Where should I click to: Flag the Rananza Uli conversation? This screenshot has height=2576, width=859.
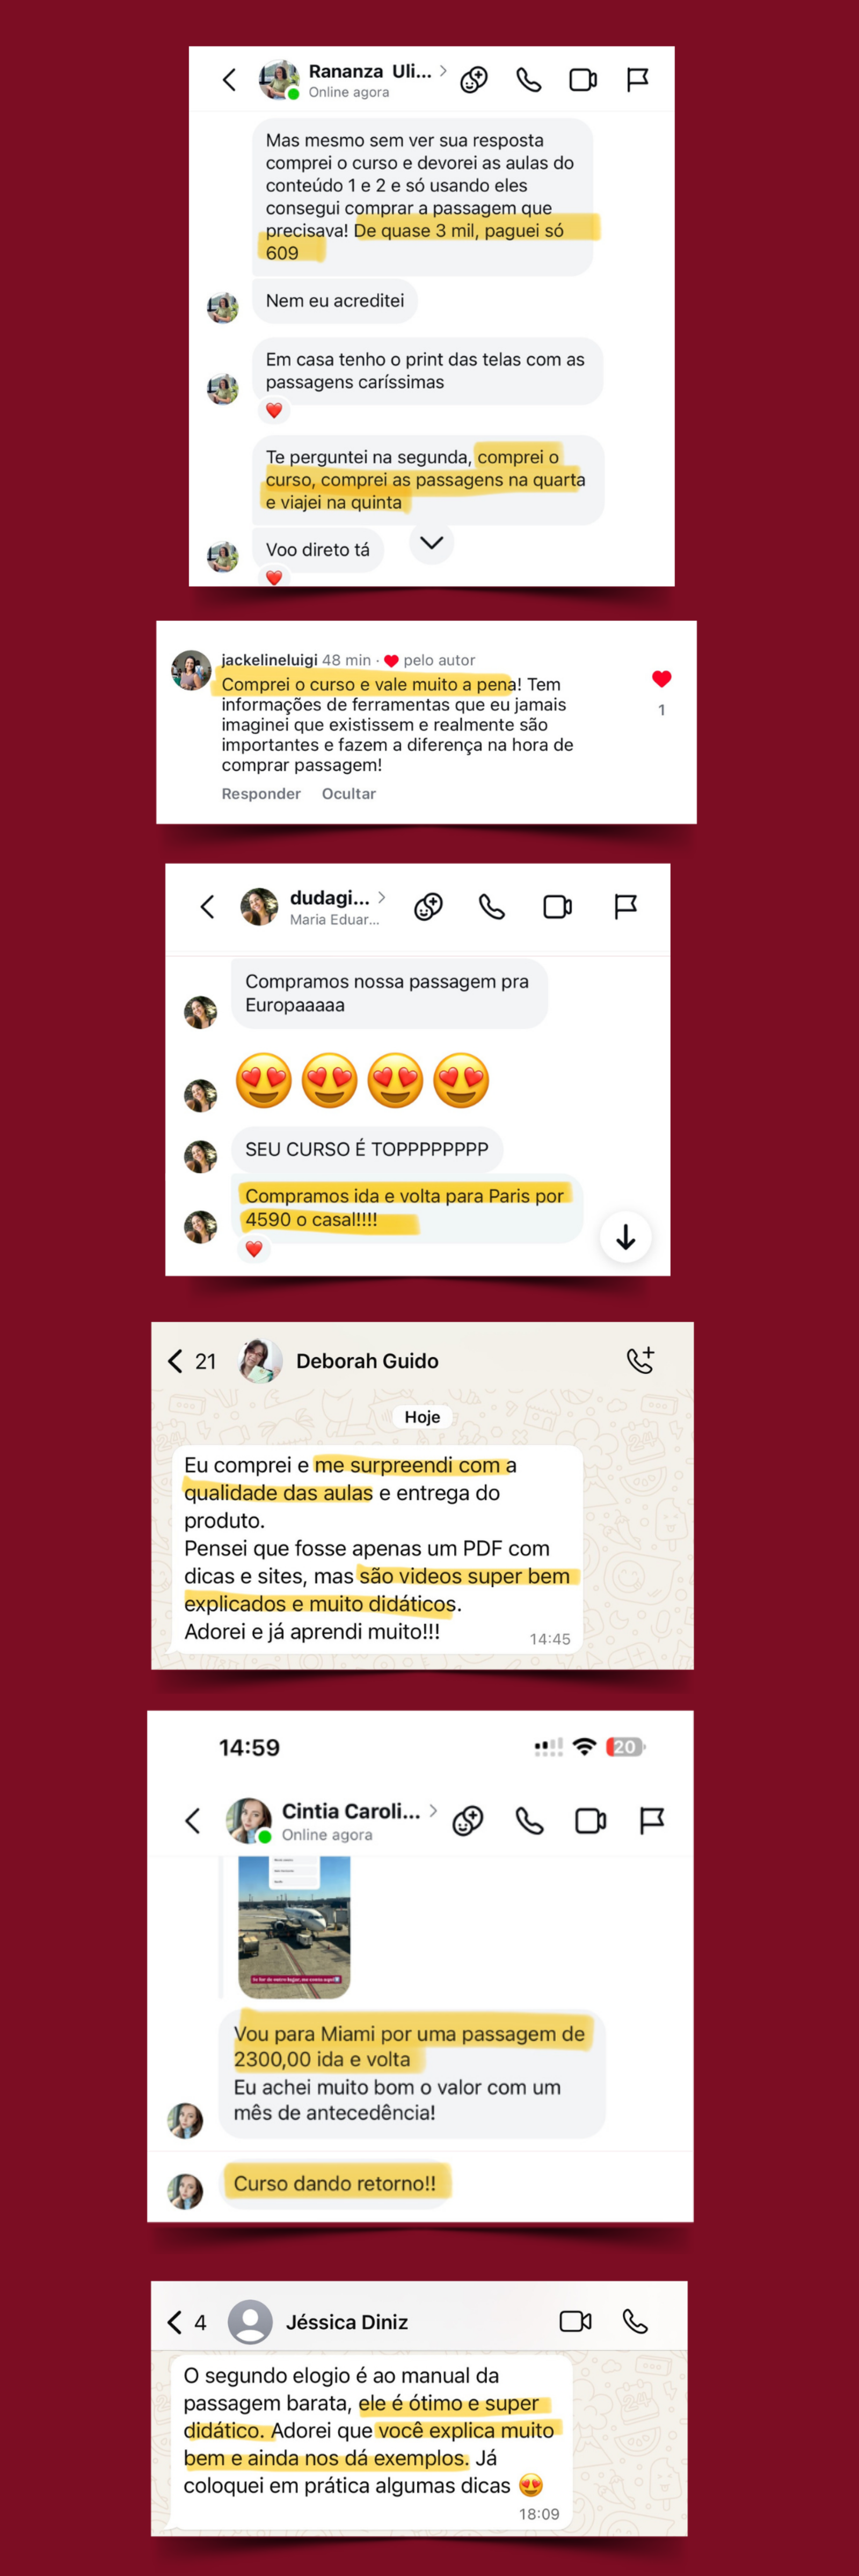637,80
